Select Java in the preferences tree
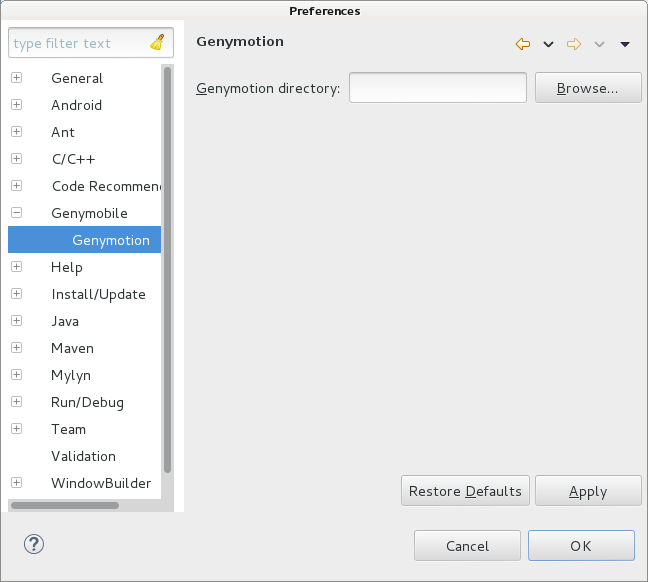 point(65,321)
